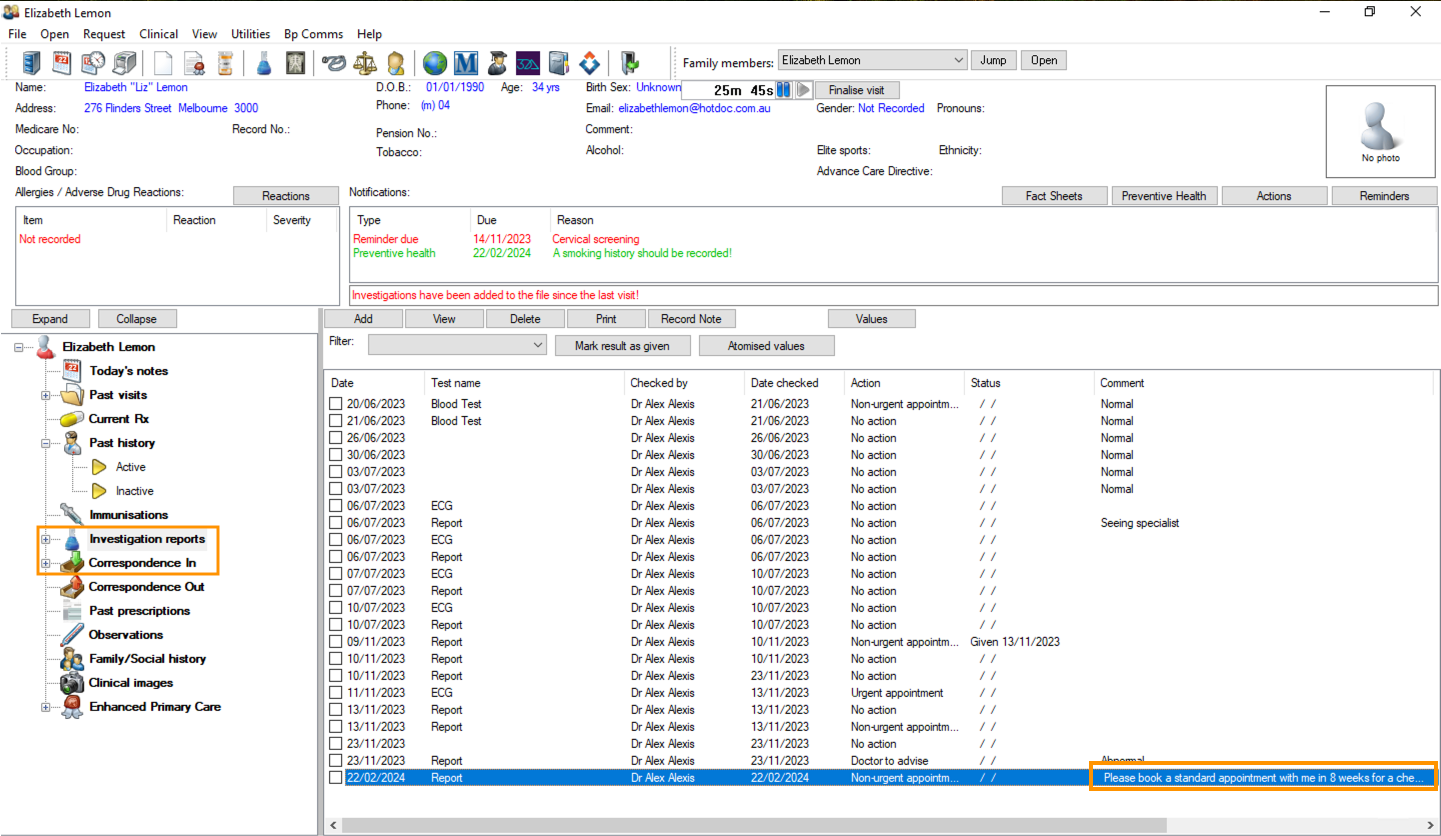This screenshot has width=1441, height=836.
Task: Click the printer icon in the toolbar
Action: [x=124, y=63]
